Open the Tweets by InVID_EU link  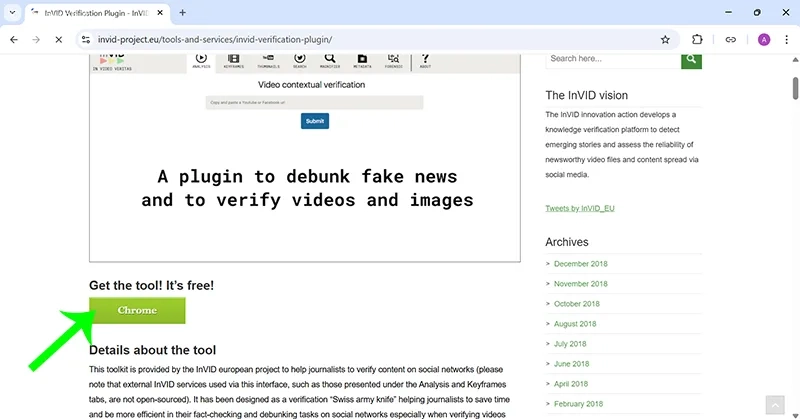(x=579, y=208)
